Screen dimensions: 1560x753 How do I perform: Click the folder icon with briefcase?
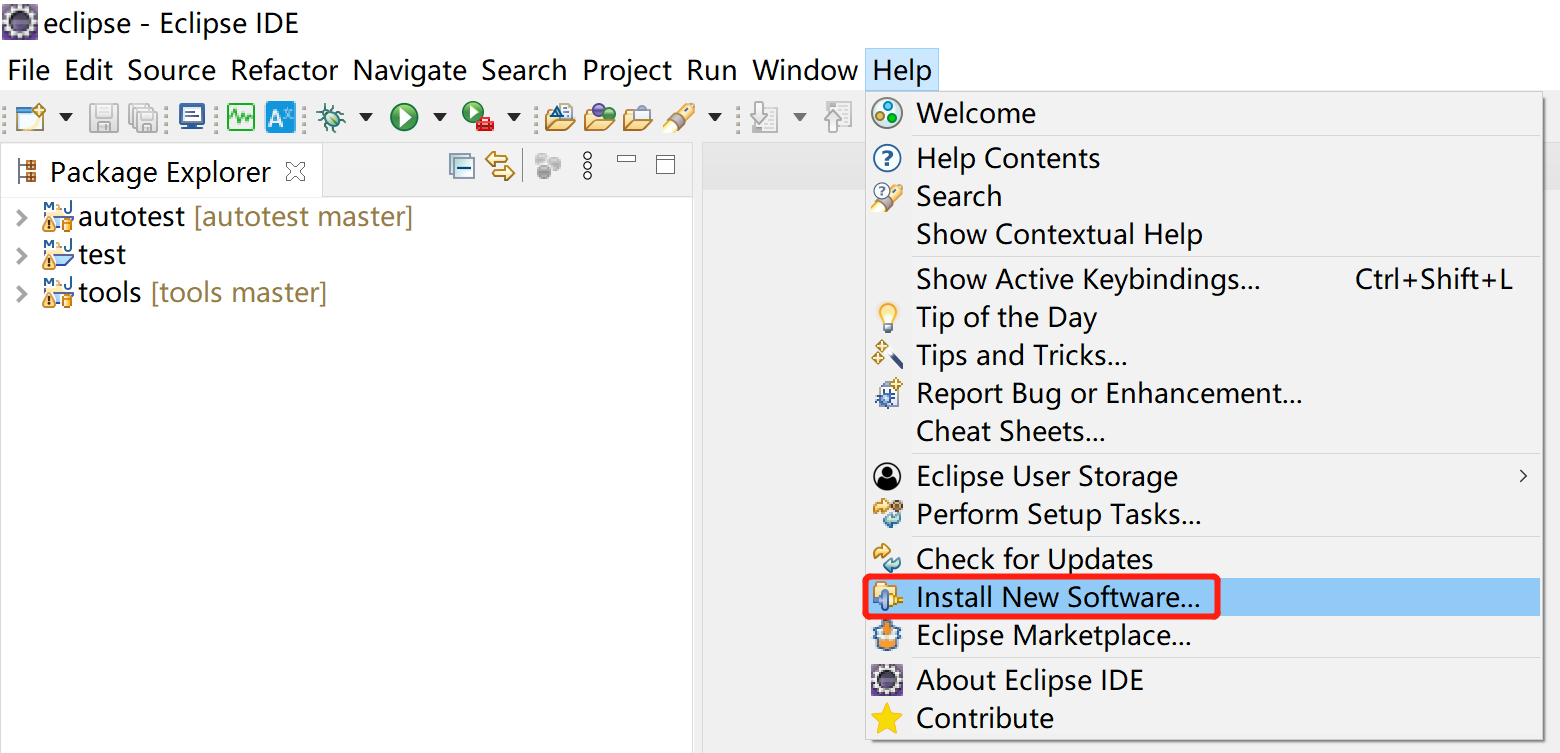point(637,117)
